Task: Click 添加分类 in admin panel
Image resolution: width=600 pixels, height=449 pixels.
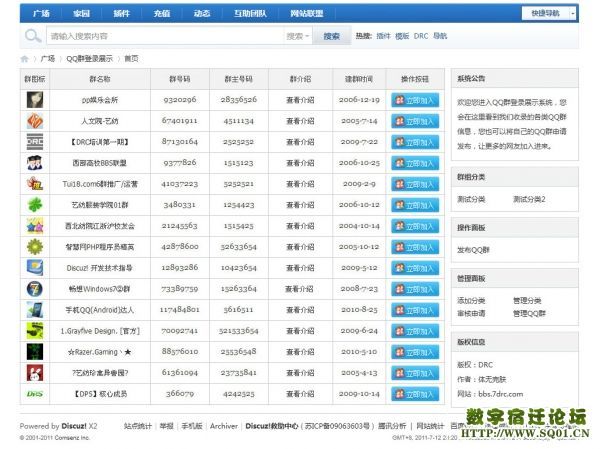Action: pyautogui.click(x=471, y=300)
